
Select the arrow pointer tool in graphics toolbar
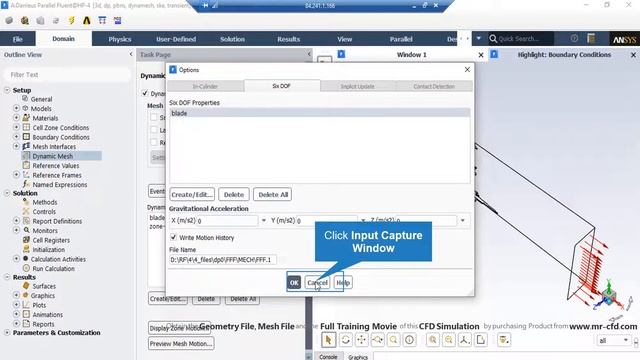point(328,340)
